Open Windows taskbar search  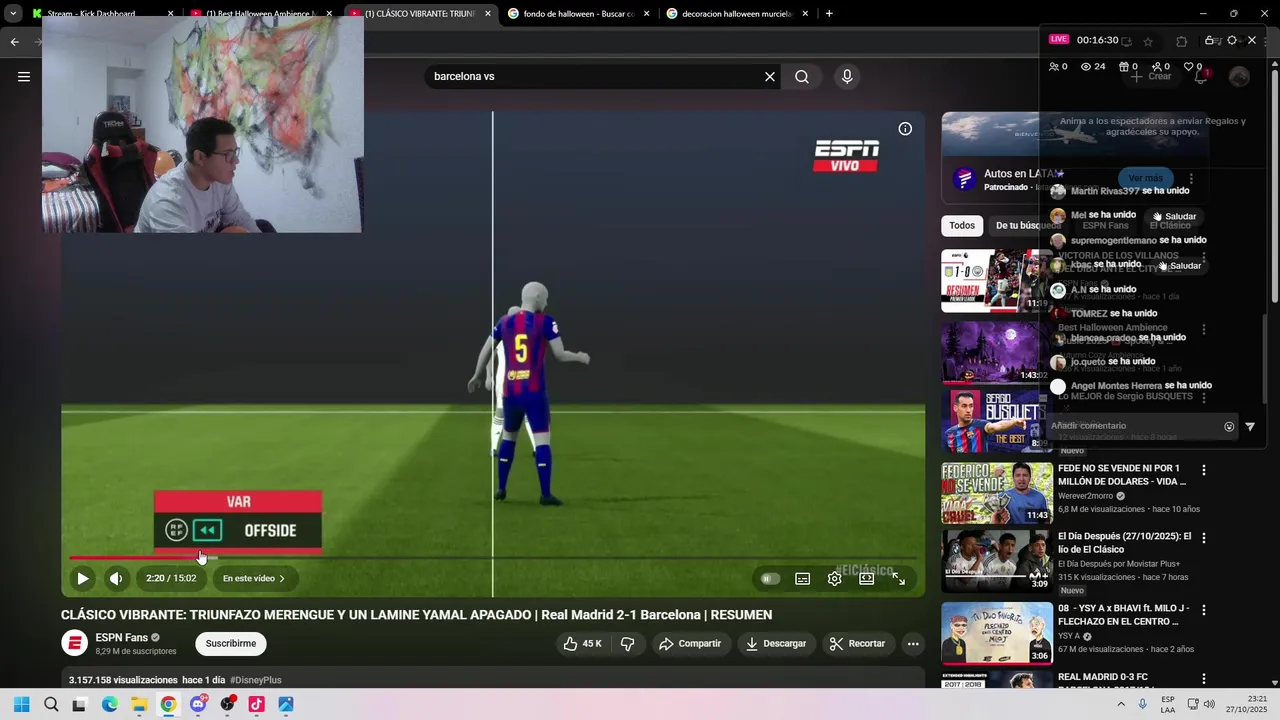point(51,704)
